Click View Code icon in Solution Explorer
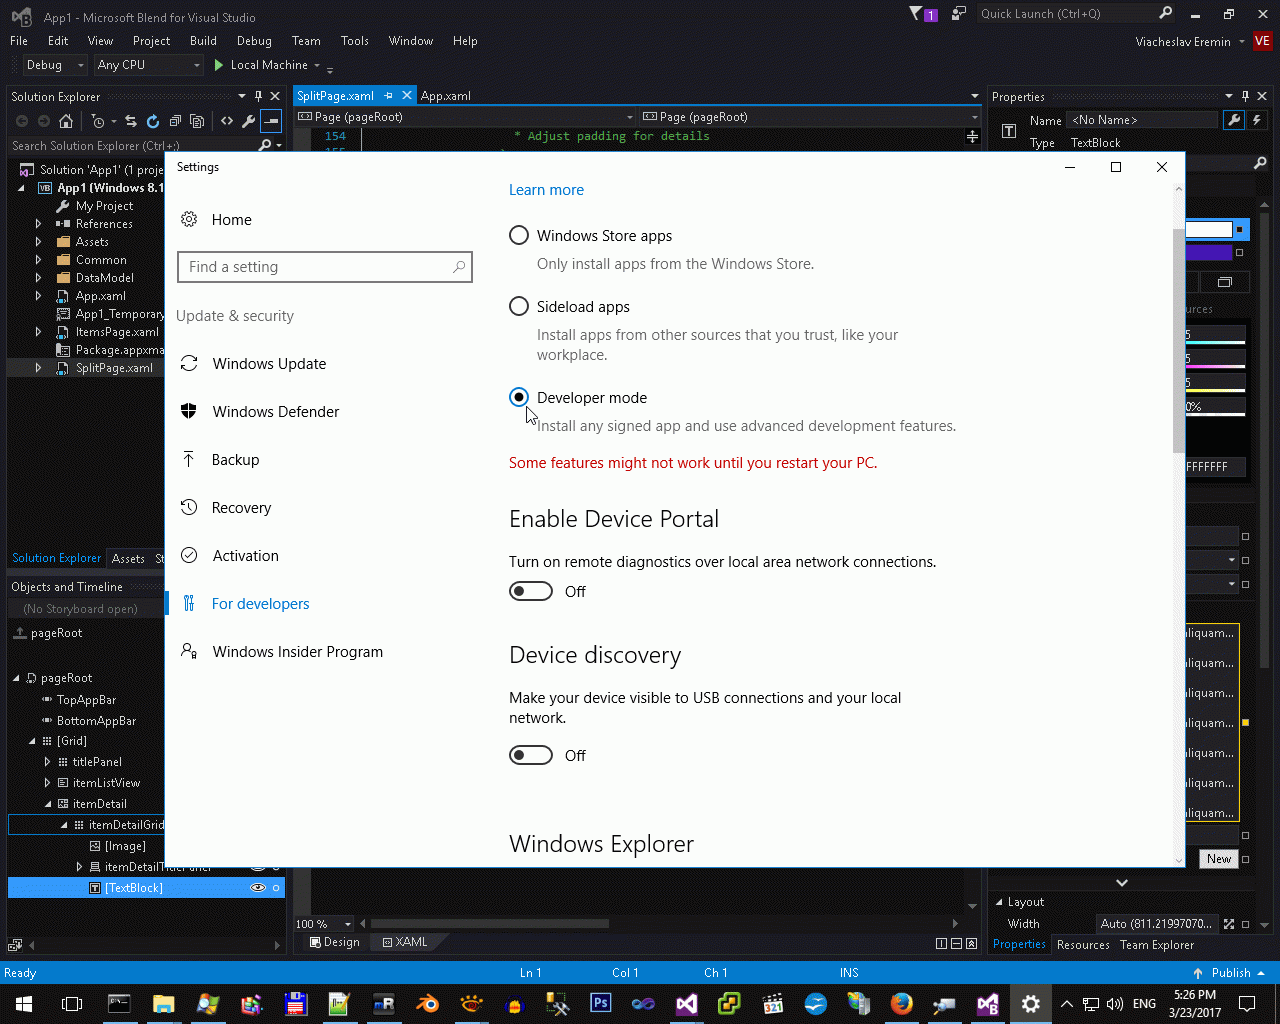 coord(227,121)
